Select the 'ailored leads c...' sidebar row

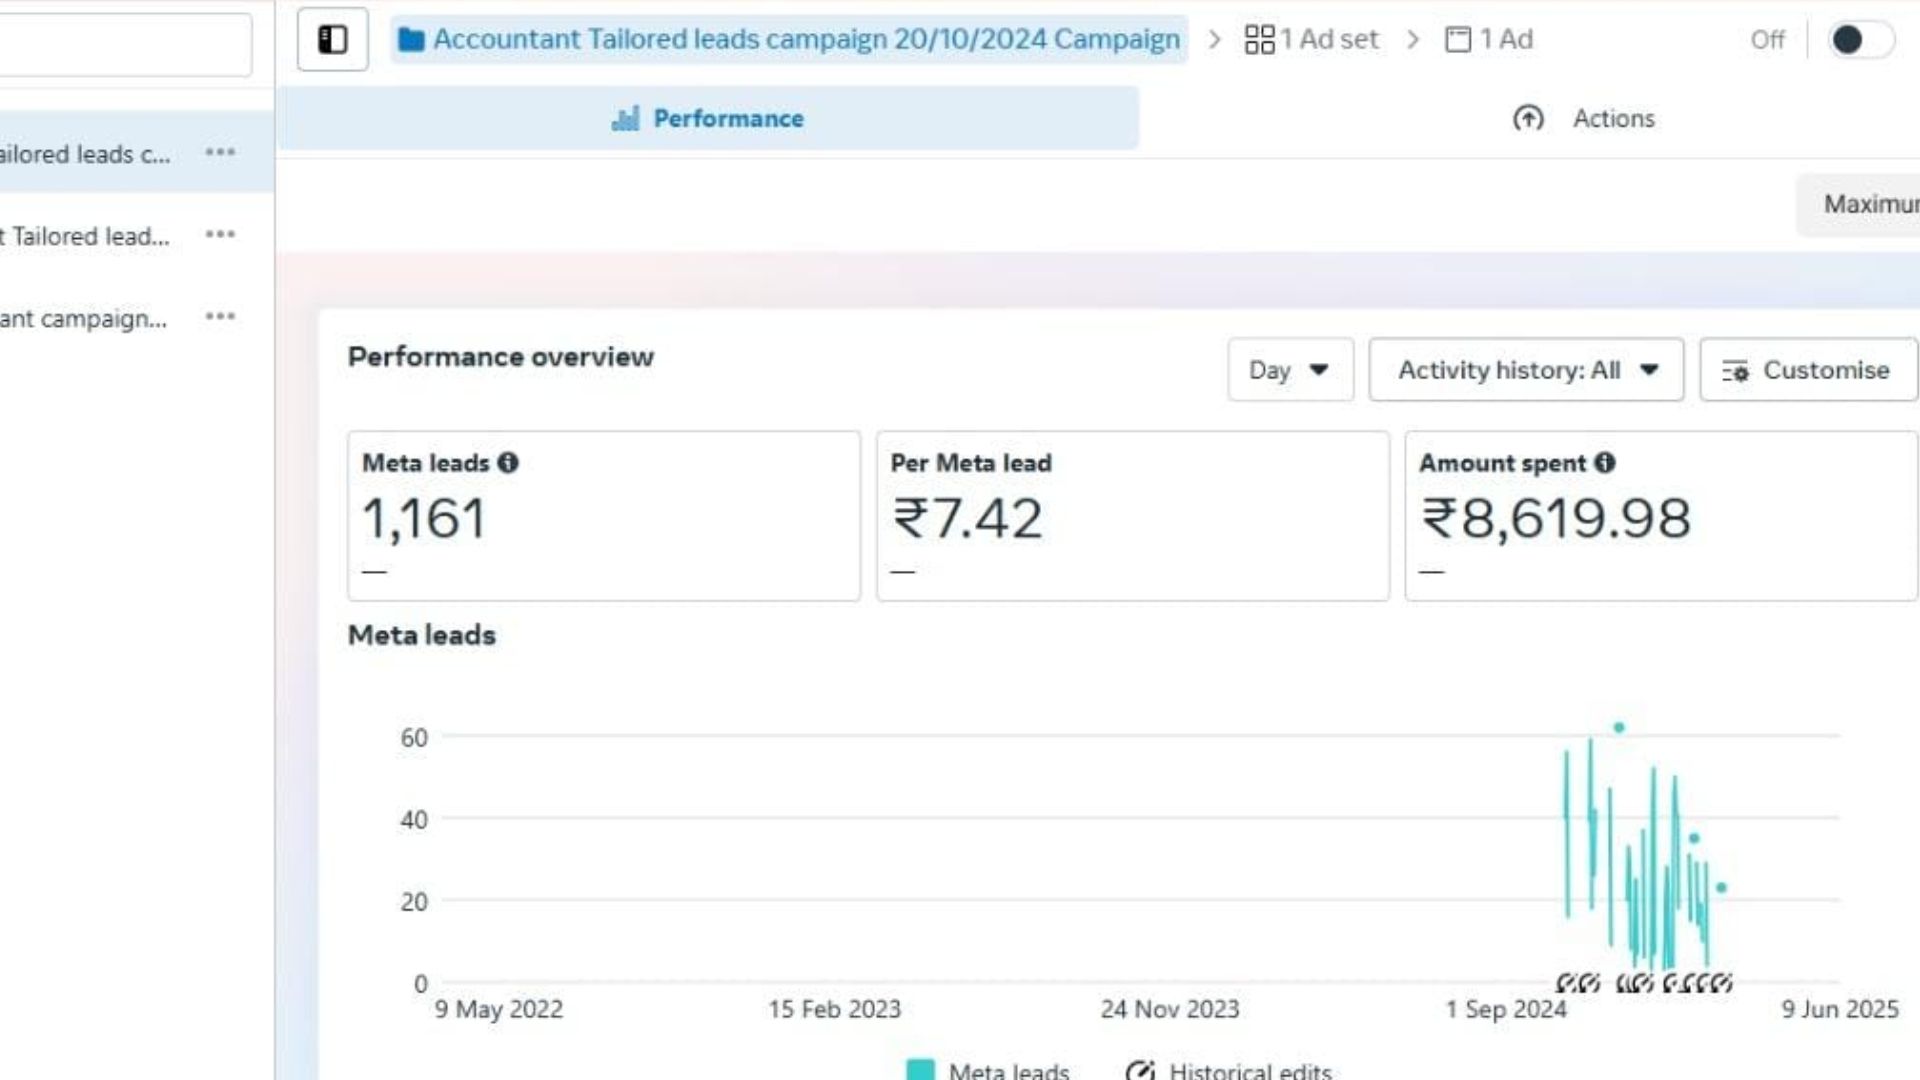click(137, 152)
